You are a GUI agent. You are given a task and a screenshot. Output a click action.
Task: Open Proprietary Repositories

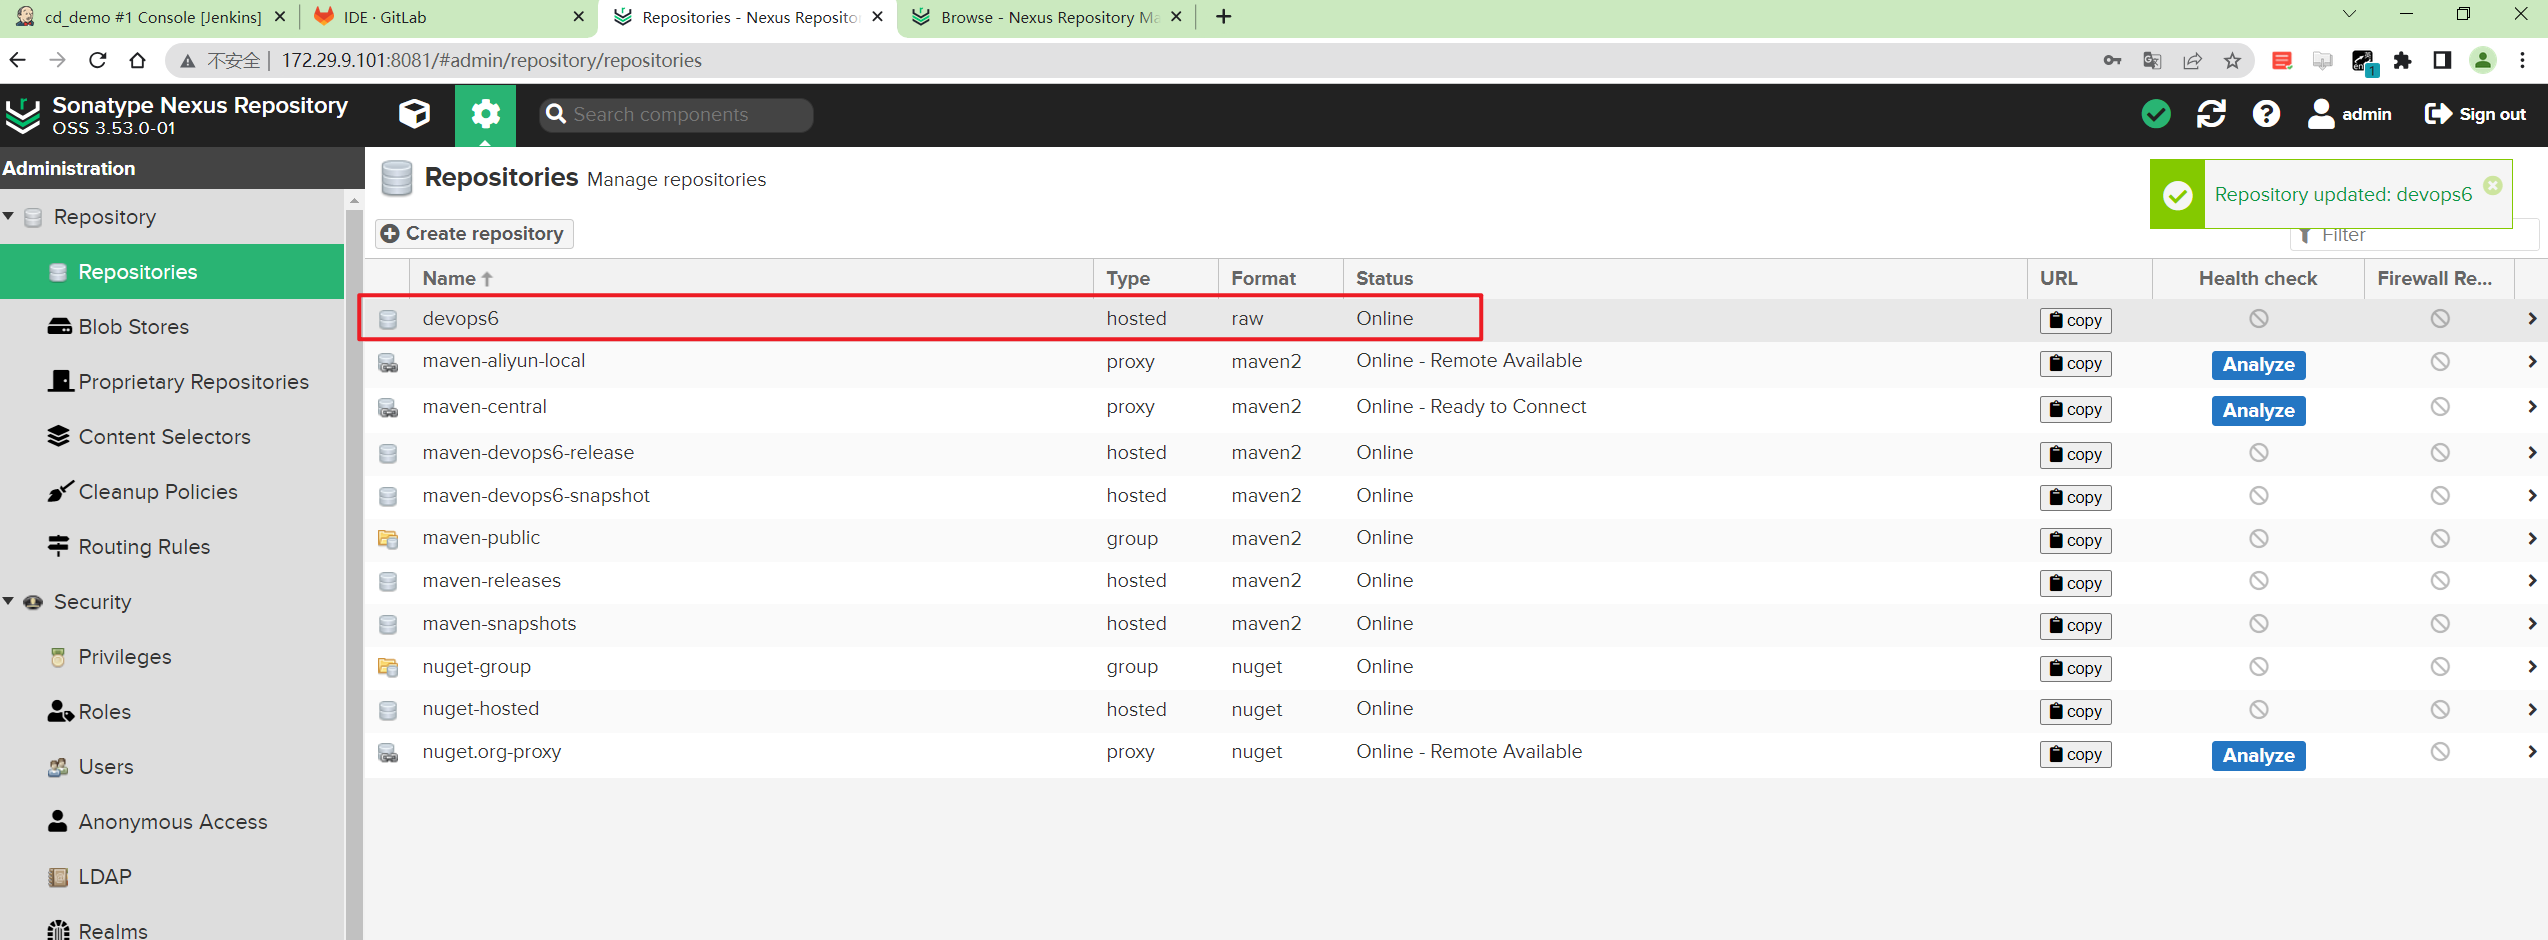point(193,382)
